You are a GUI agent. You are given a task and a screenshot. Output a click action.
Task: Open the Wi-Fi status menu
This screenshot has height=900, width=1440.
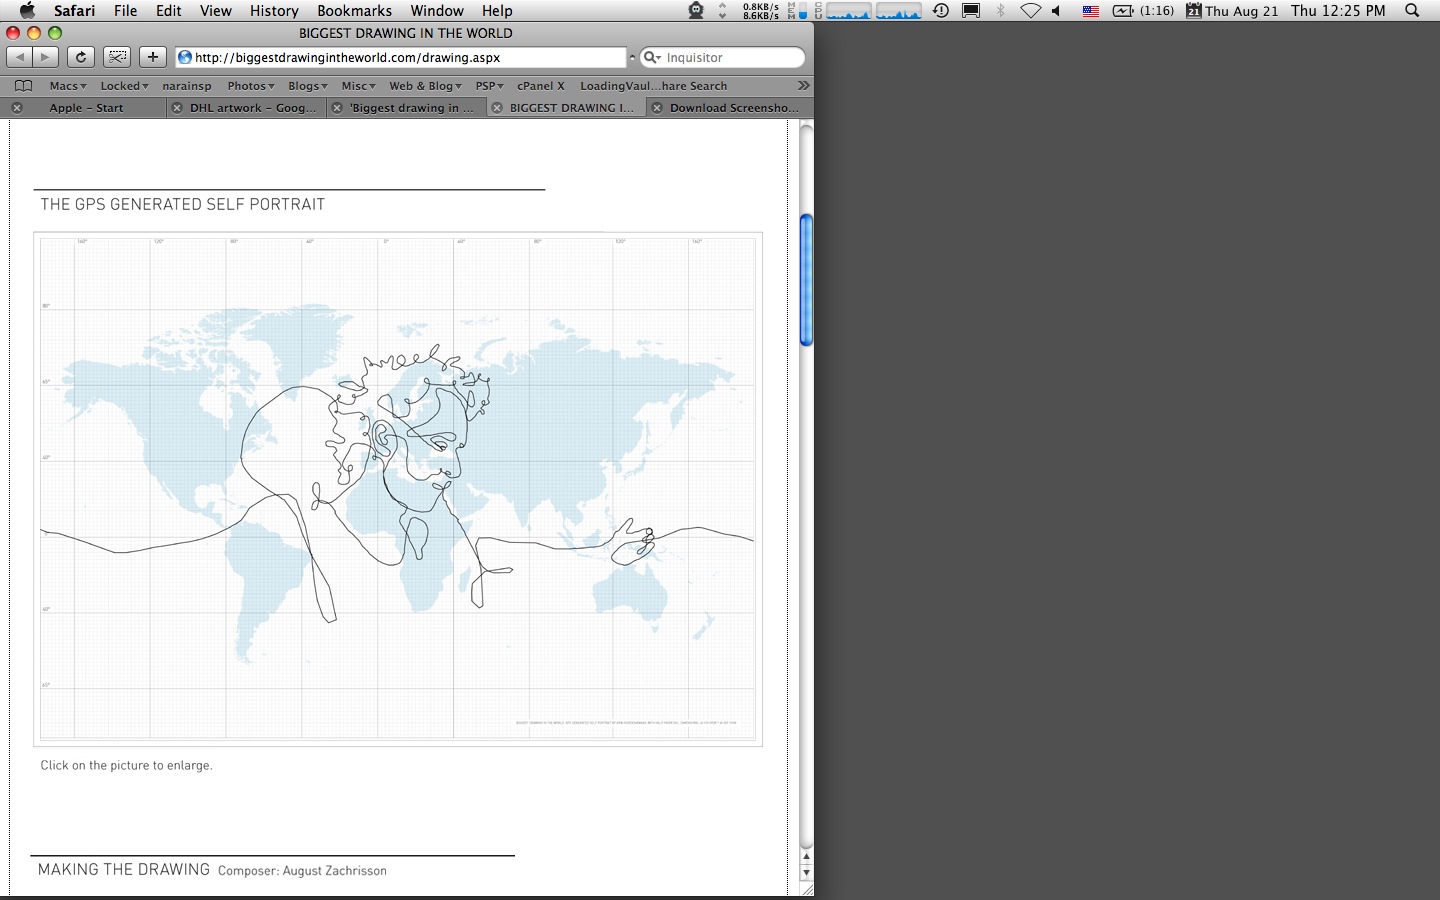(1030, 11)
